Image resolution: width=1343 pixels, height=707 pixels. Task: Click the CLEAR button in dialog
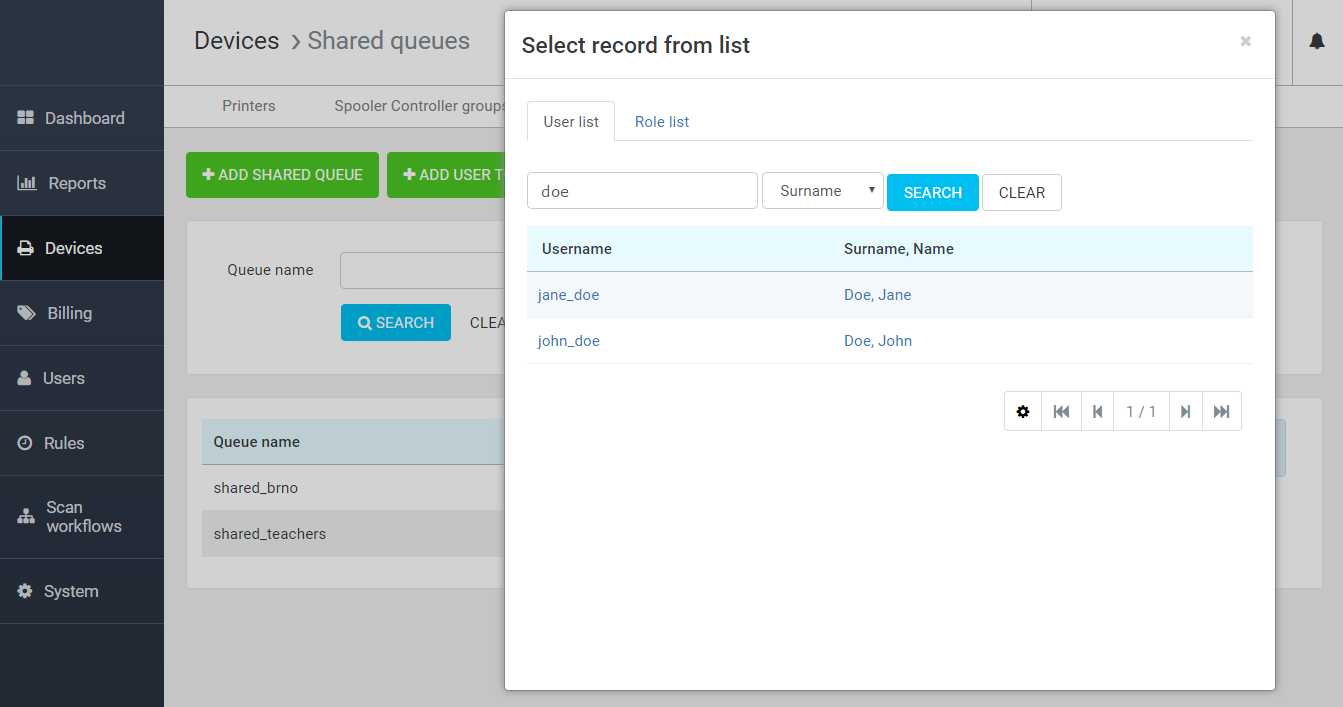click(x=1021, y=193)
